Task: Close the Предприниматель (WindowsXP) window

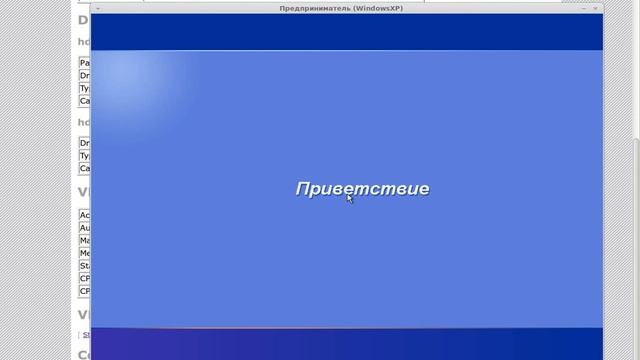Action: click(596, 9)
